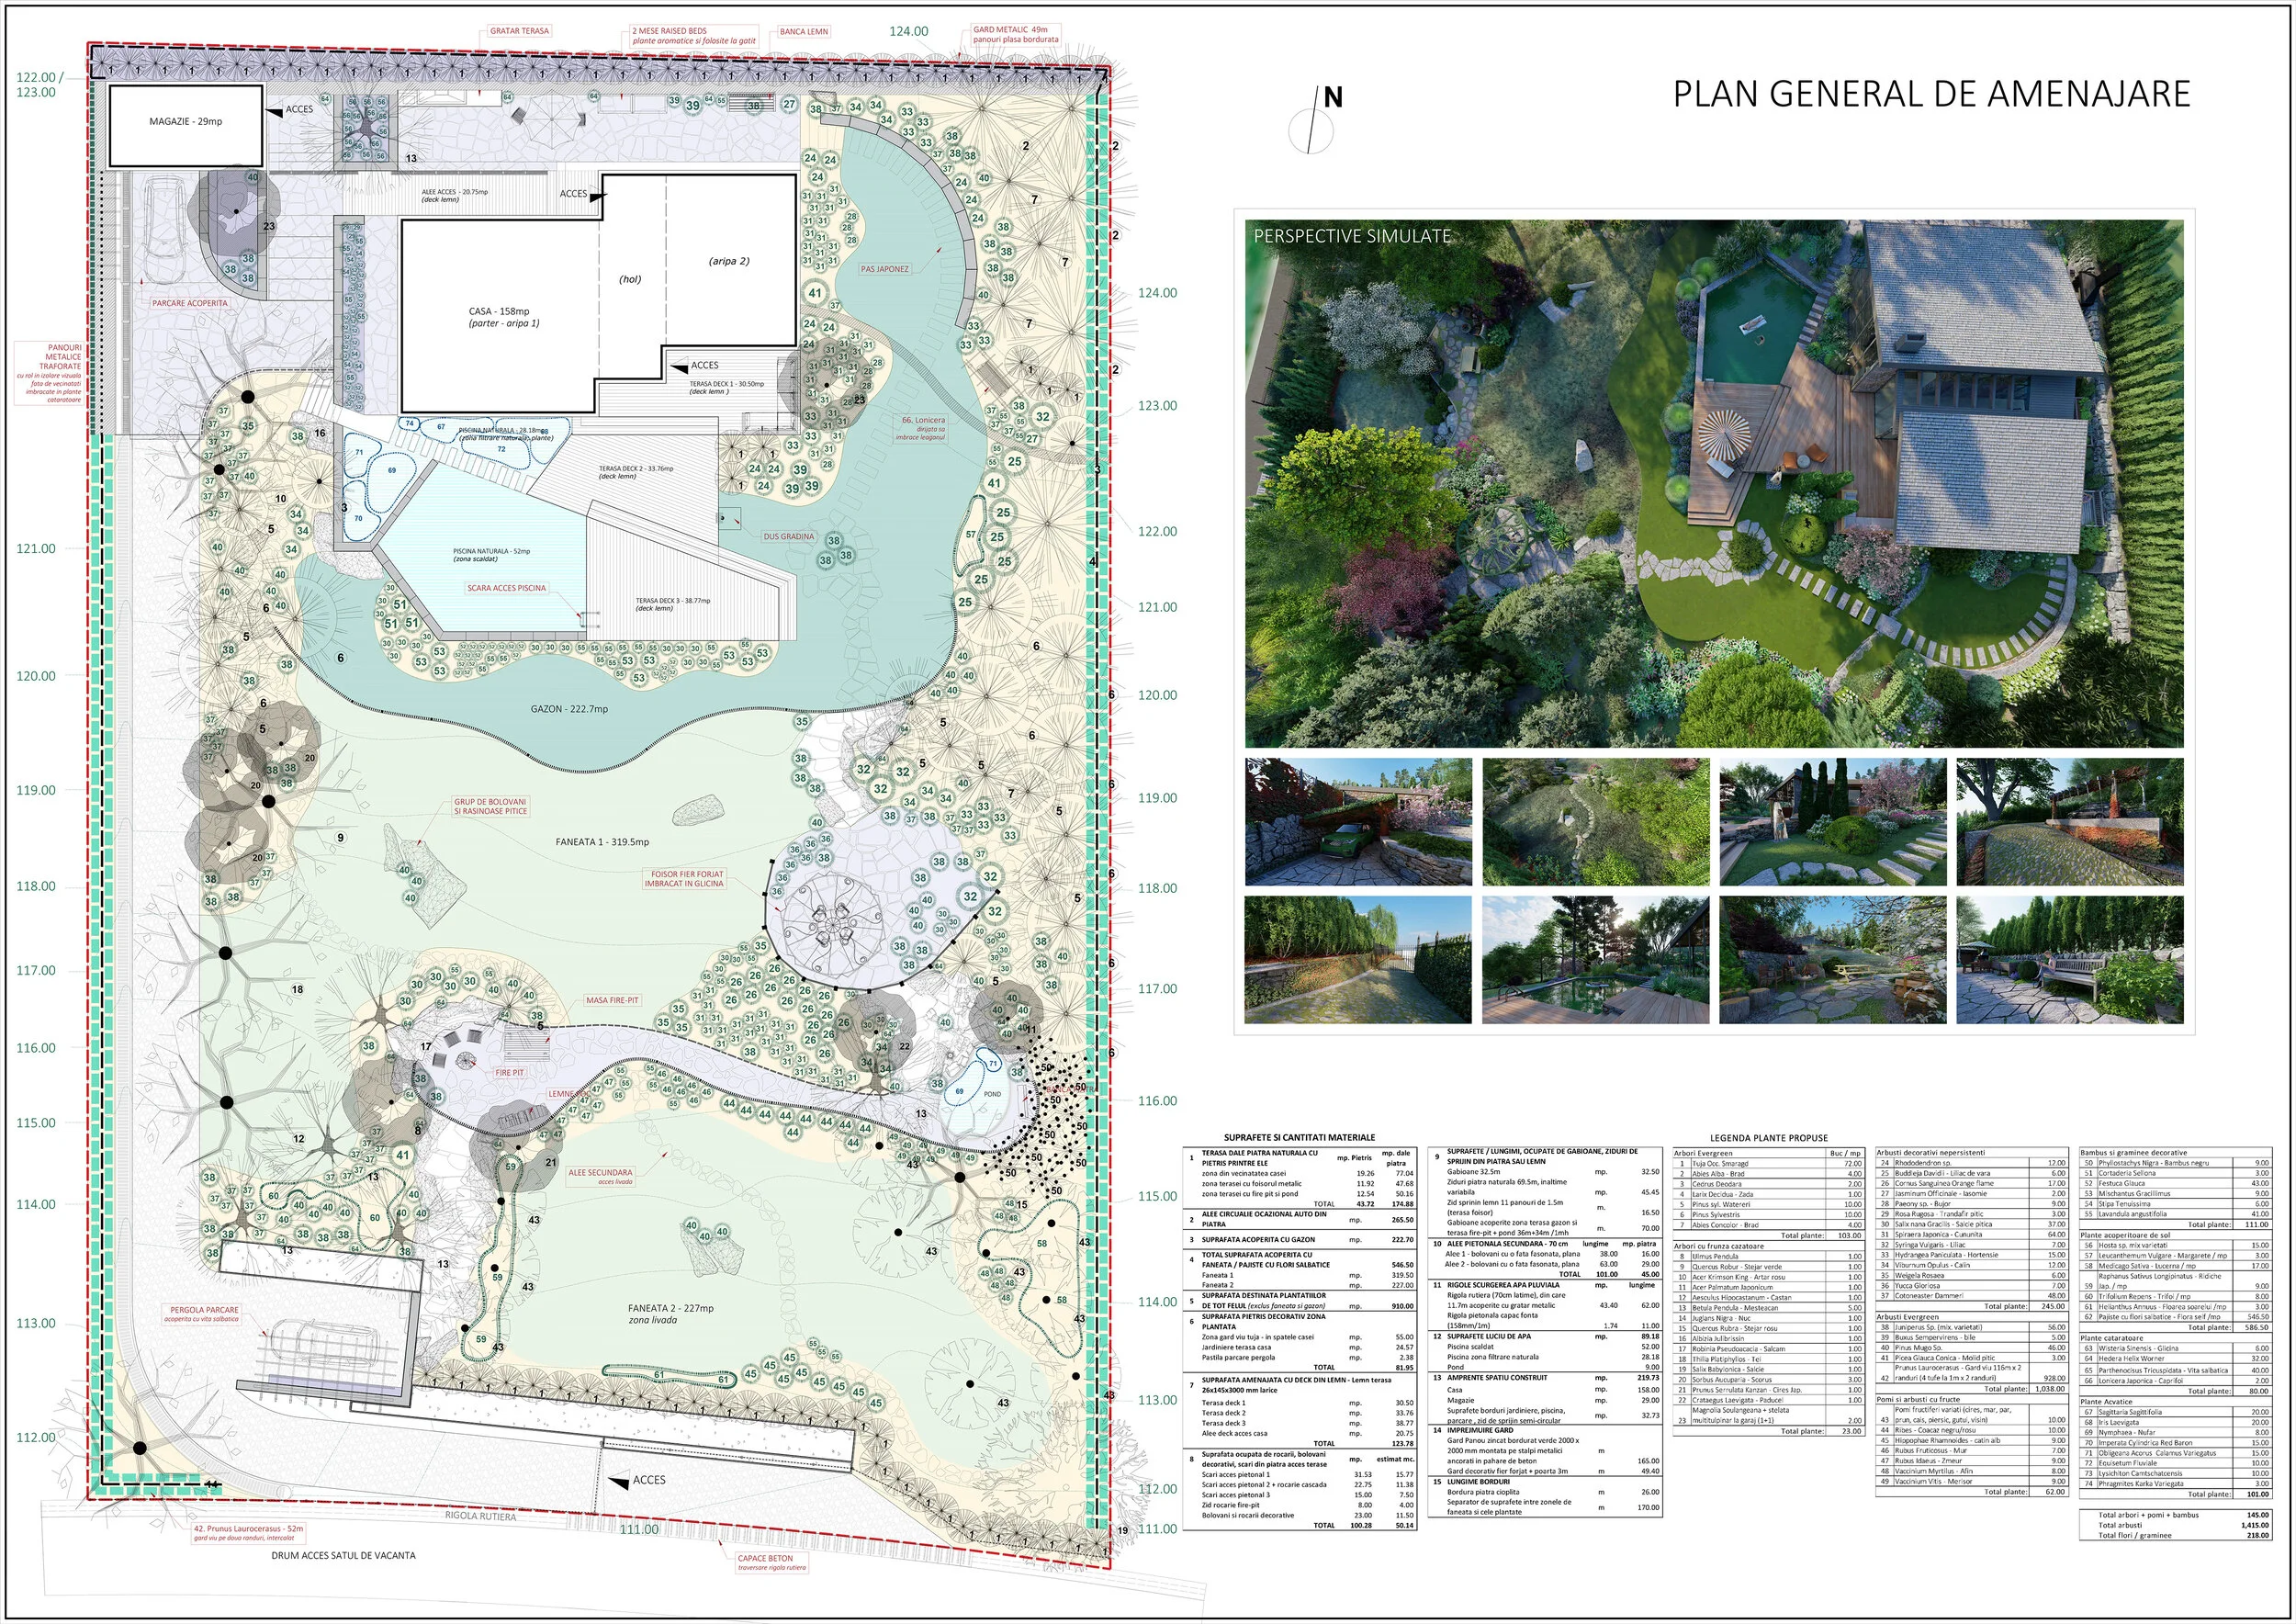Click the 'SCARA ACCES PISCINA' callout

point(507,588)
